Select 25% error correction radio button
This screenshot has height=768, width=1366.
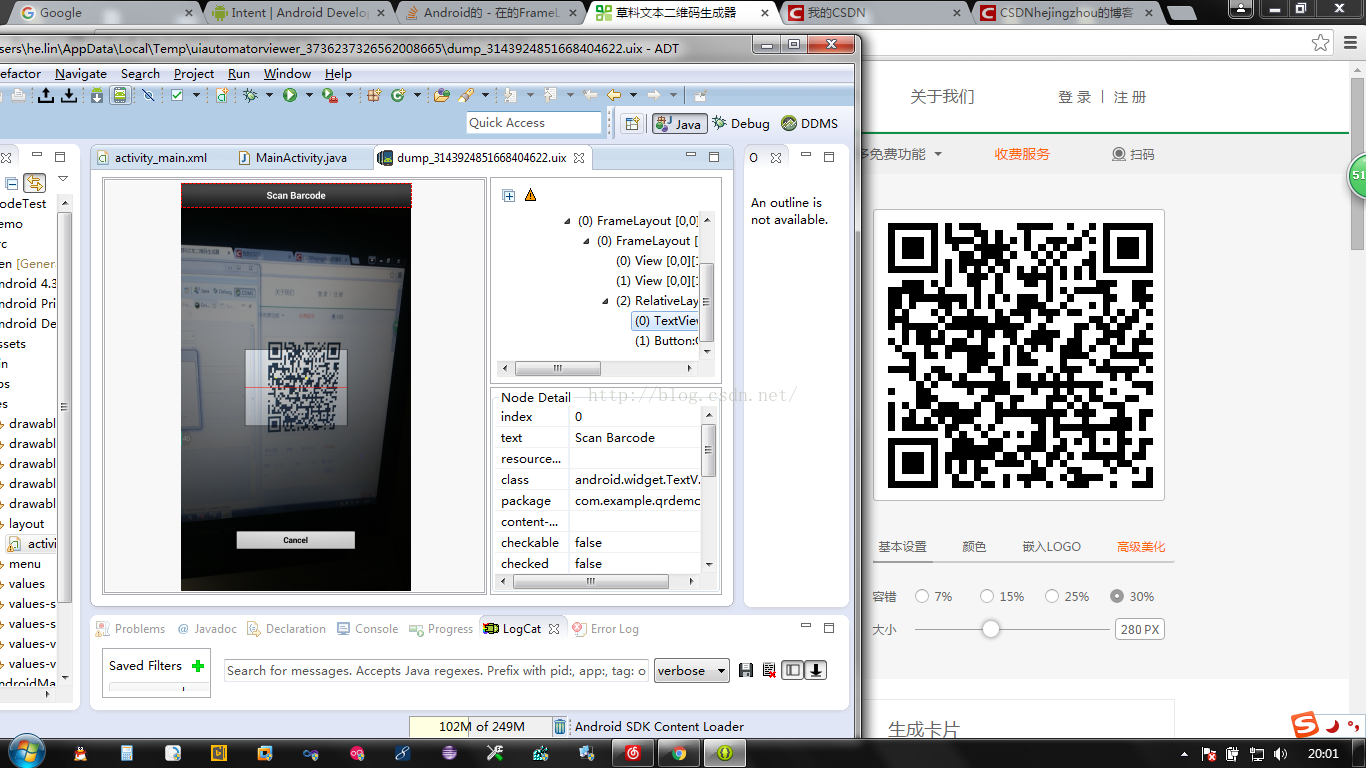coord(1052,596)
